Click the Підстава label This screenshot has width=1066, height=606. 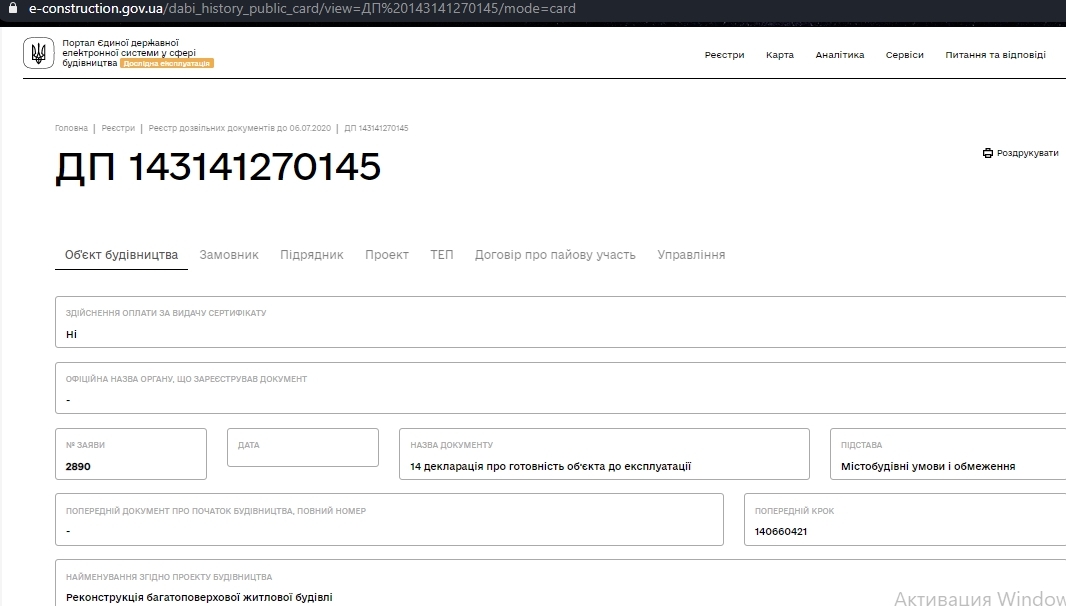point(861,445)
